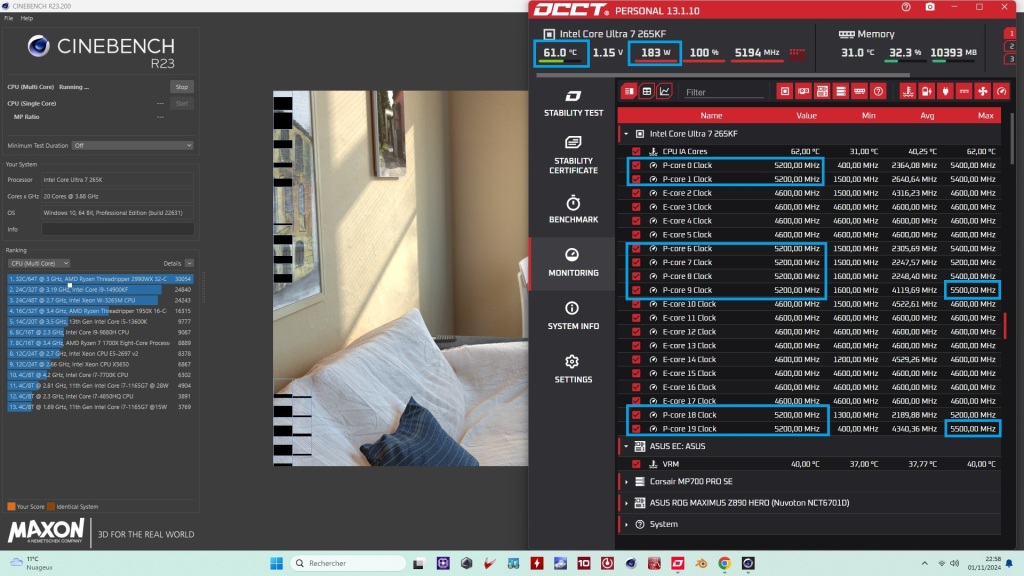1024x576 pixels.
Task: Collapse the ASUS EC: ASUS sensor group
Action: tap(626, 447)
